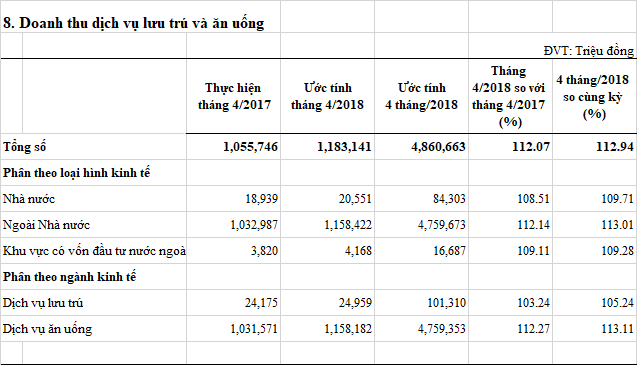Select the Tổng số row label
Image resolution: width=637 pixels, height=365 pixels.
tap(24, 147)
